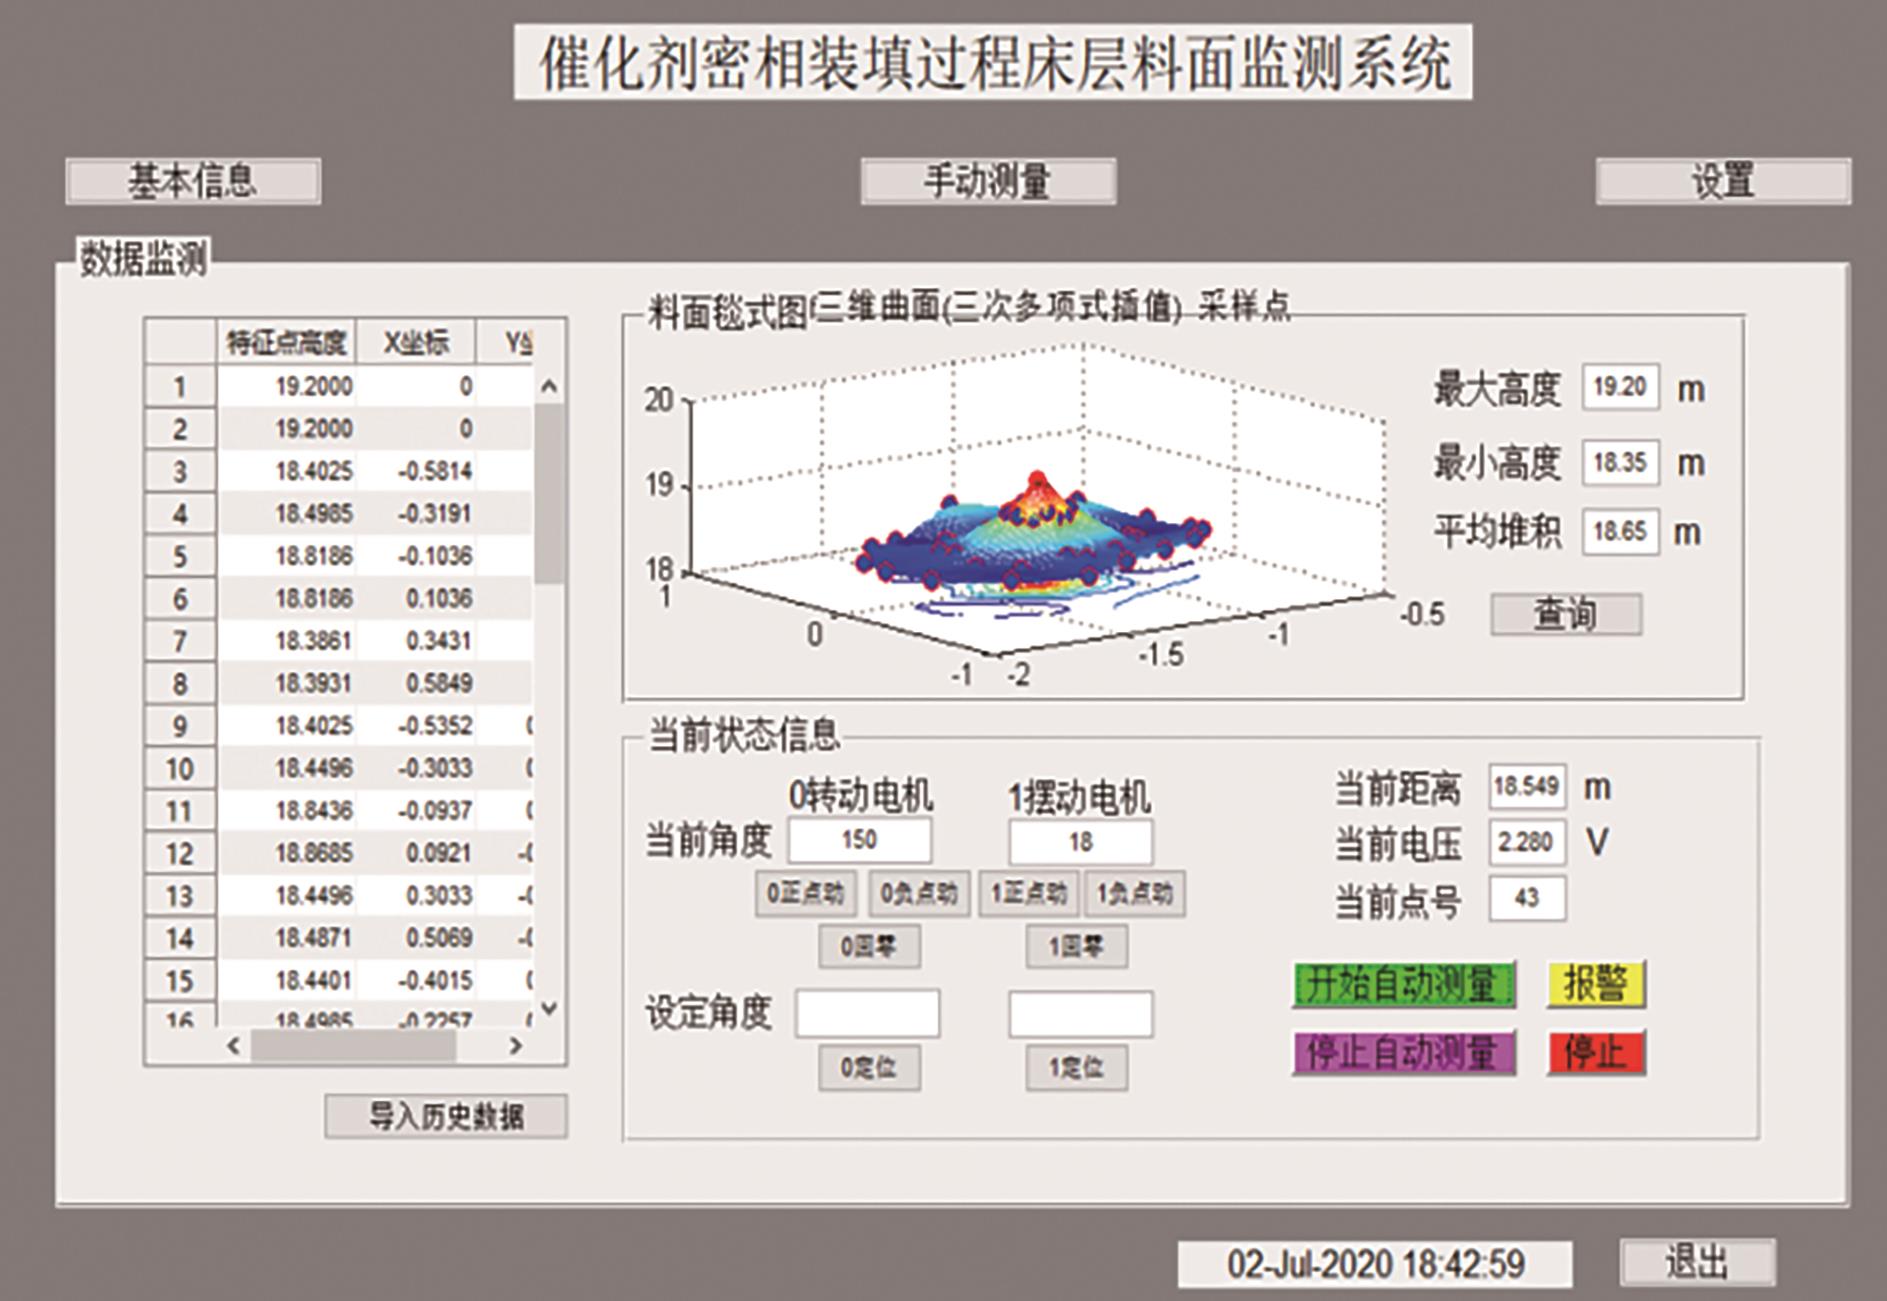Select the 当前点号 value field
This screenshot has height=1301, width=1887.
pyautogui.click(x=1526, y=898)
